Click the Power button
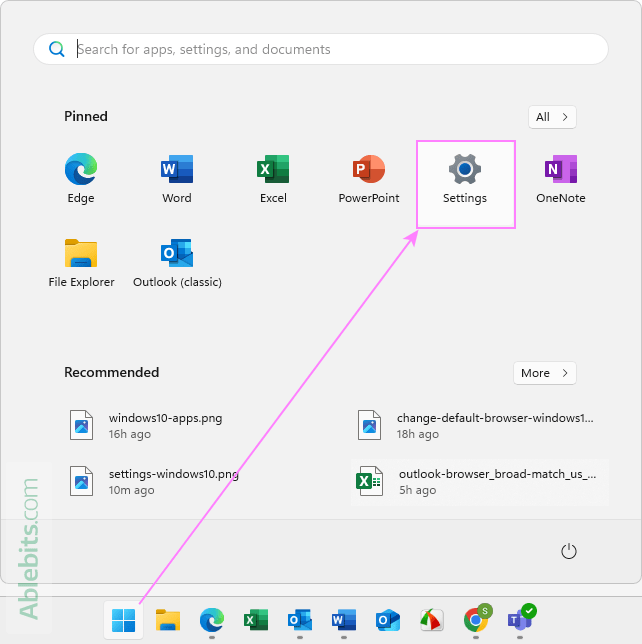Image resolution: width=642 pixels, height=644 pixels. click(569, 551)
